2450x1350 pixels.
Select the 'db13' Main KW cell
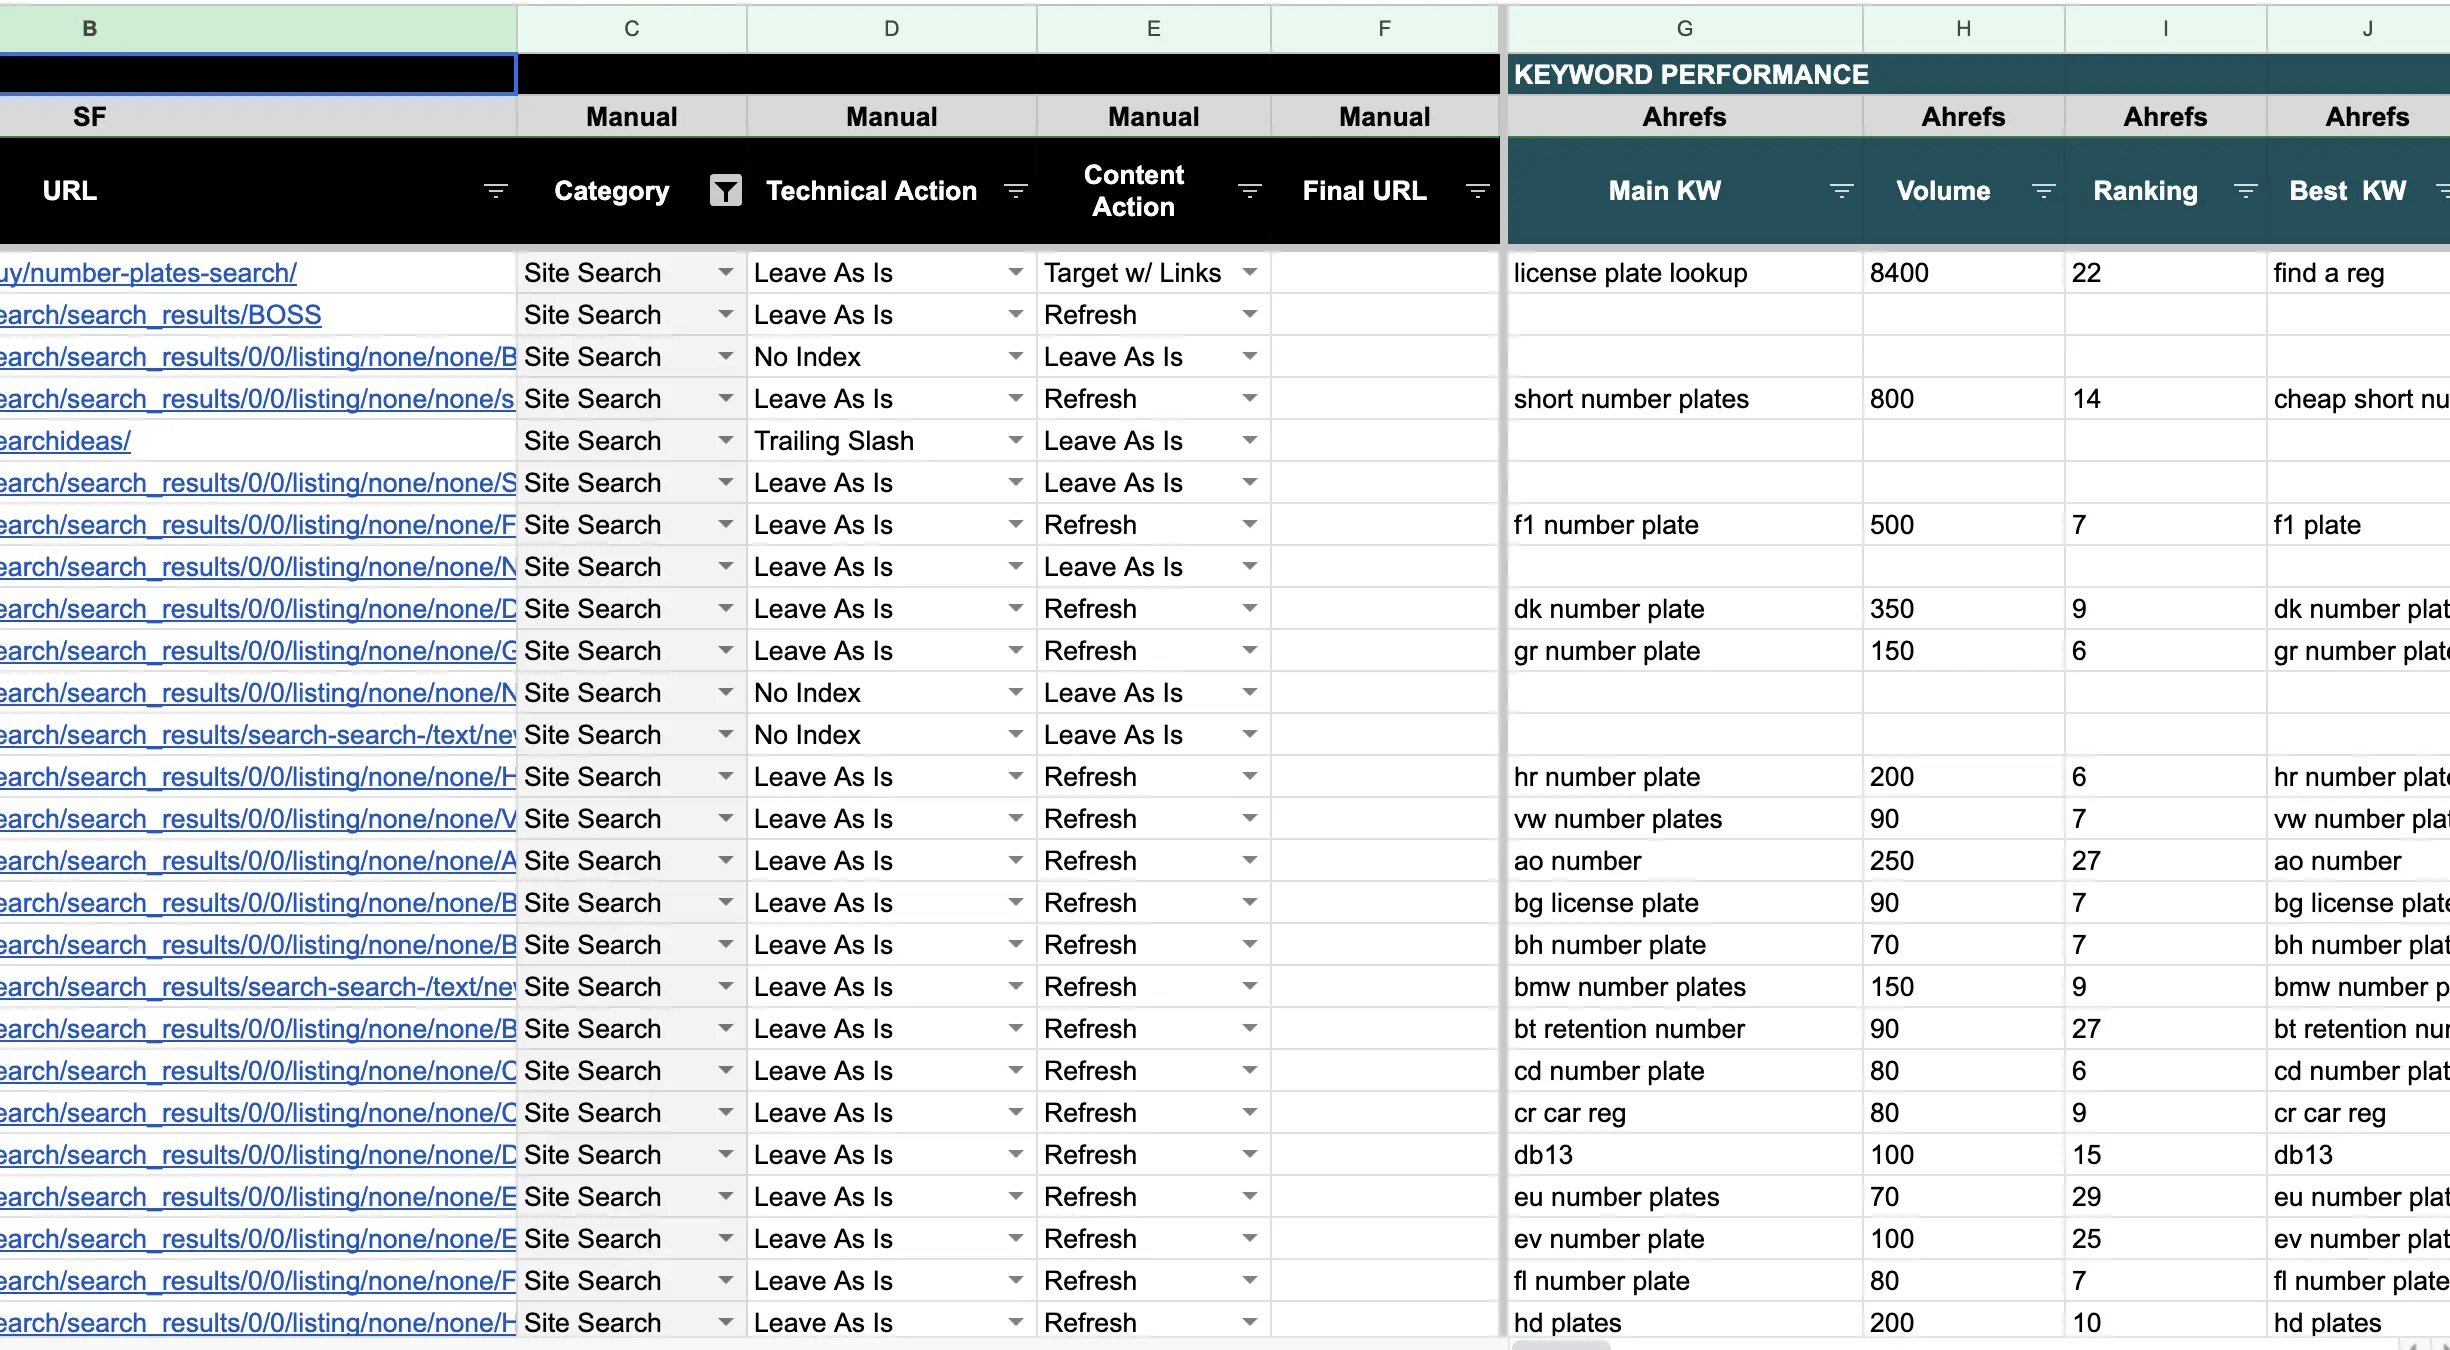1685,1155
